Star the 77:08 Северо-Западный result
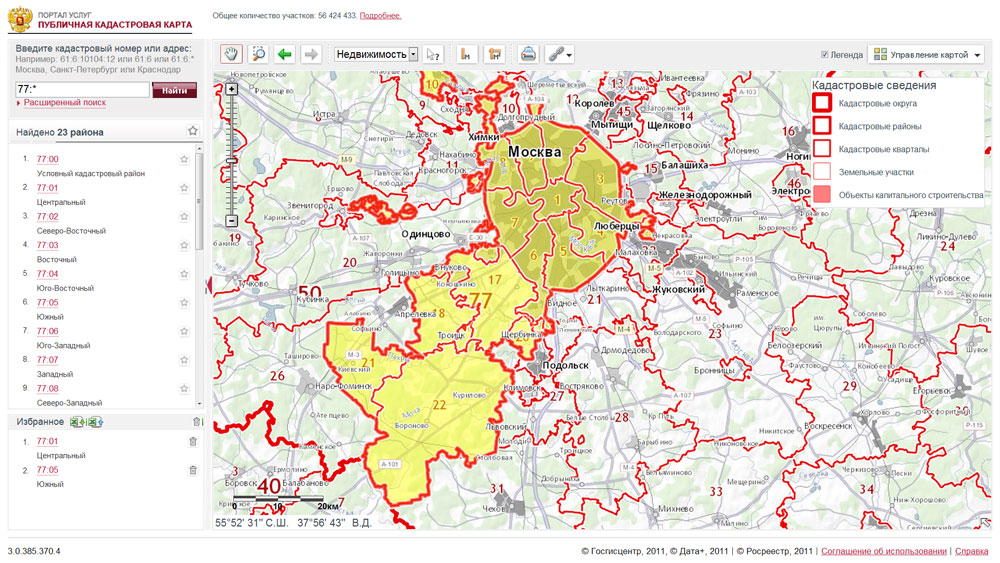The width and height of the screenshot is (1000, 563). [x=184, y=389]
